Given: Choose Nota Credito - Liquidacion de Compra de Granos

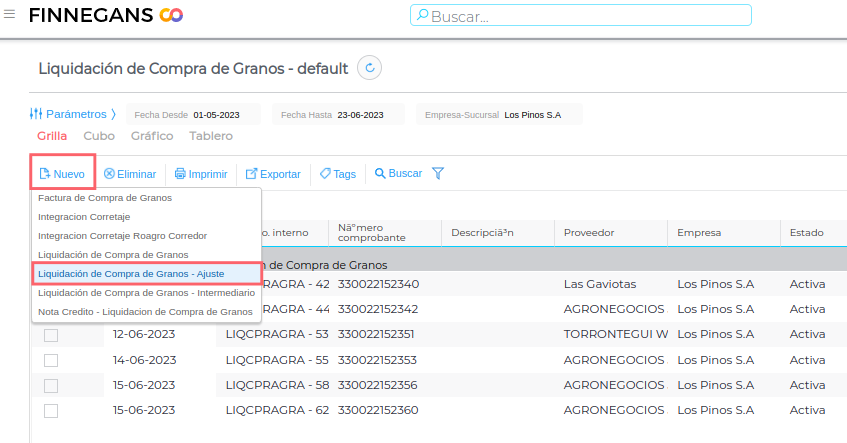Looking at the screenshot, I should 146,312.
